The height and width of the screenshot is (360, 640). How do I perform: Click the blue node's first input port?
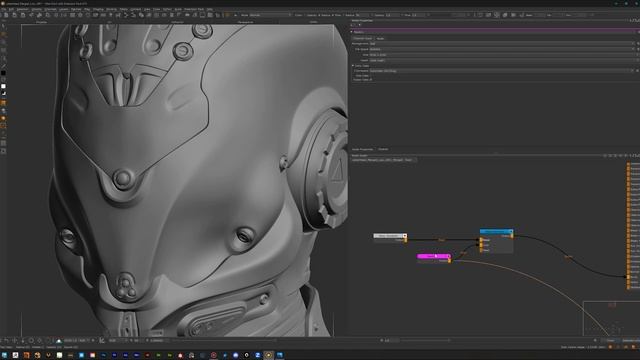tap(481, 240)
